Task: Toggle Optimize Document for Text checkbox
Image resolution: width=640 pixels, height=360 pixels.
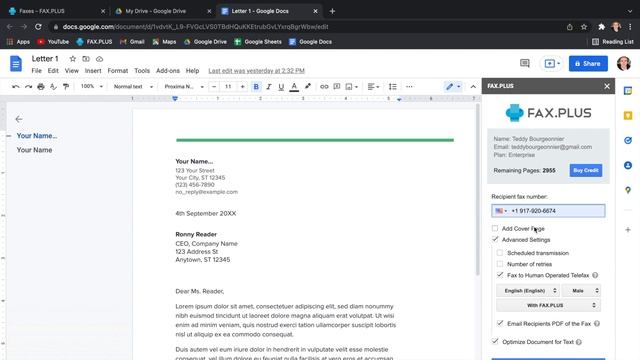Action: click(x=495, y=341)
